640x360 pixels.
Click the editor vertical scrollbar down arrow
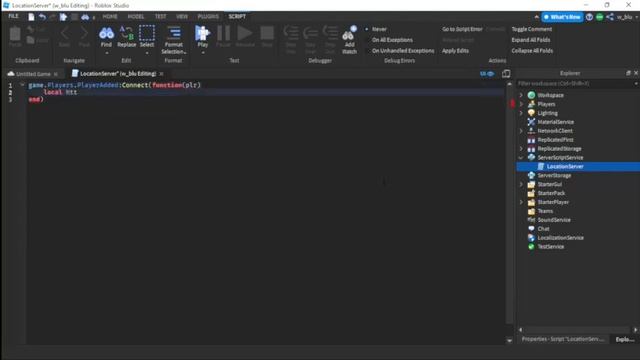(509, 340)
